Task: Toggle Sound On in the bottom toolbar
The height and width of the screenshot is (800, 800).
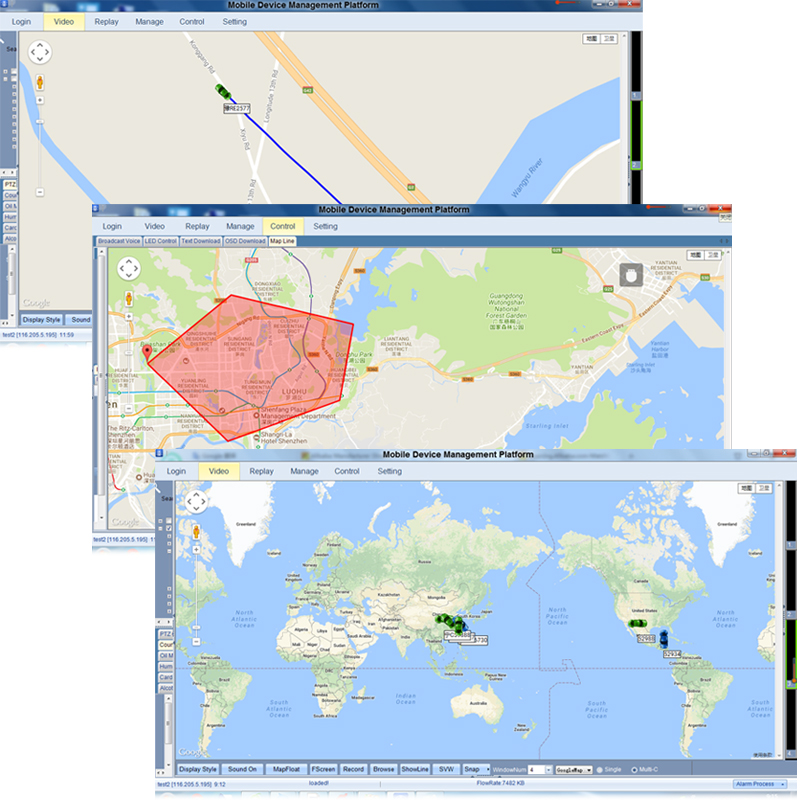Action: pos(243,769)
